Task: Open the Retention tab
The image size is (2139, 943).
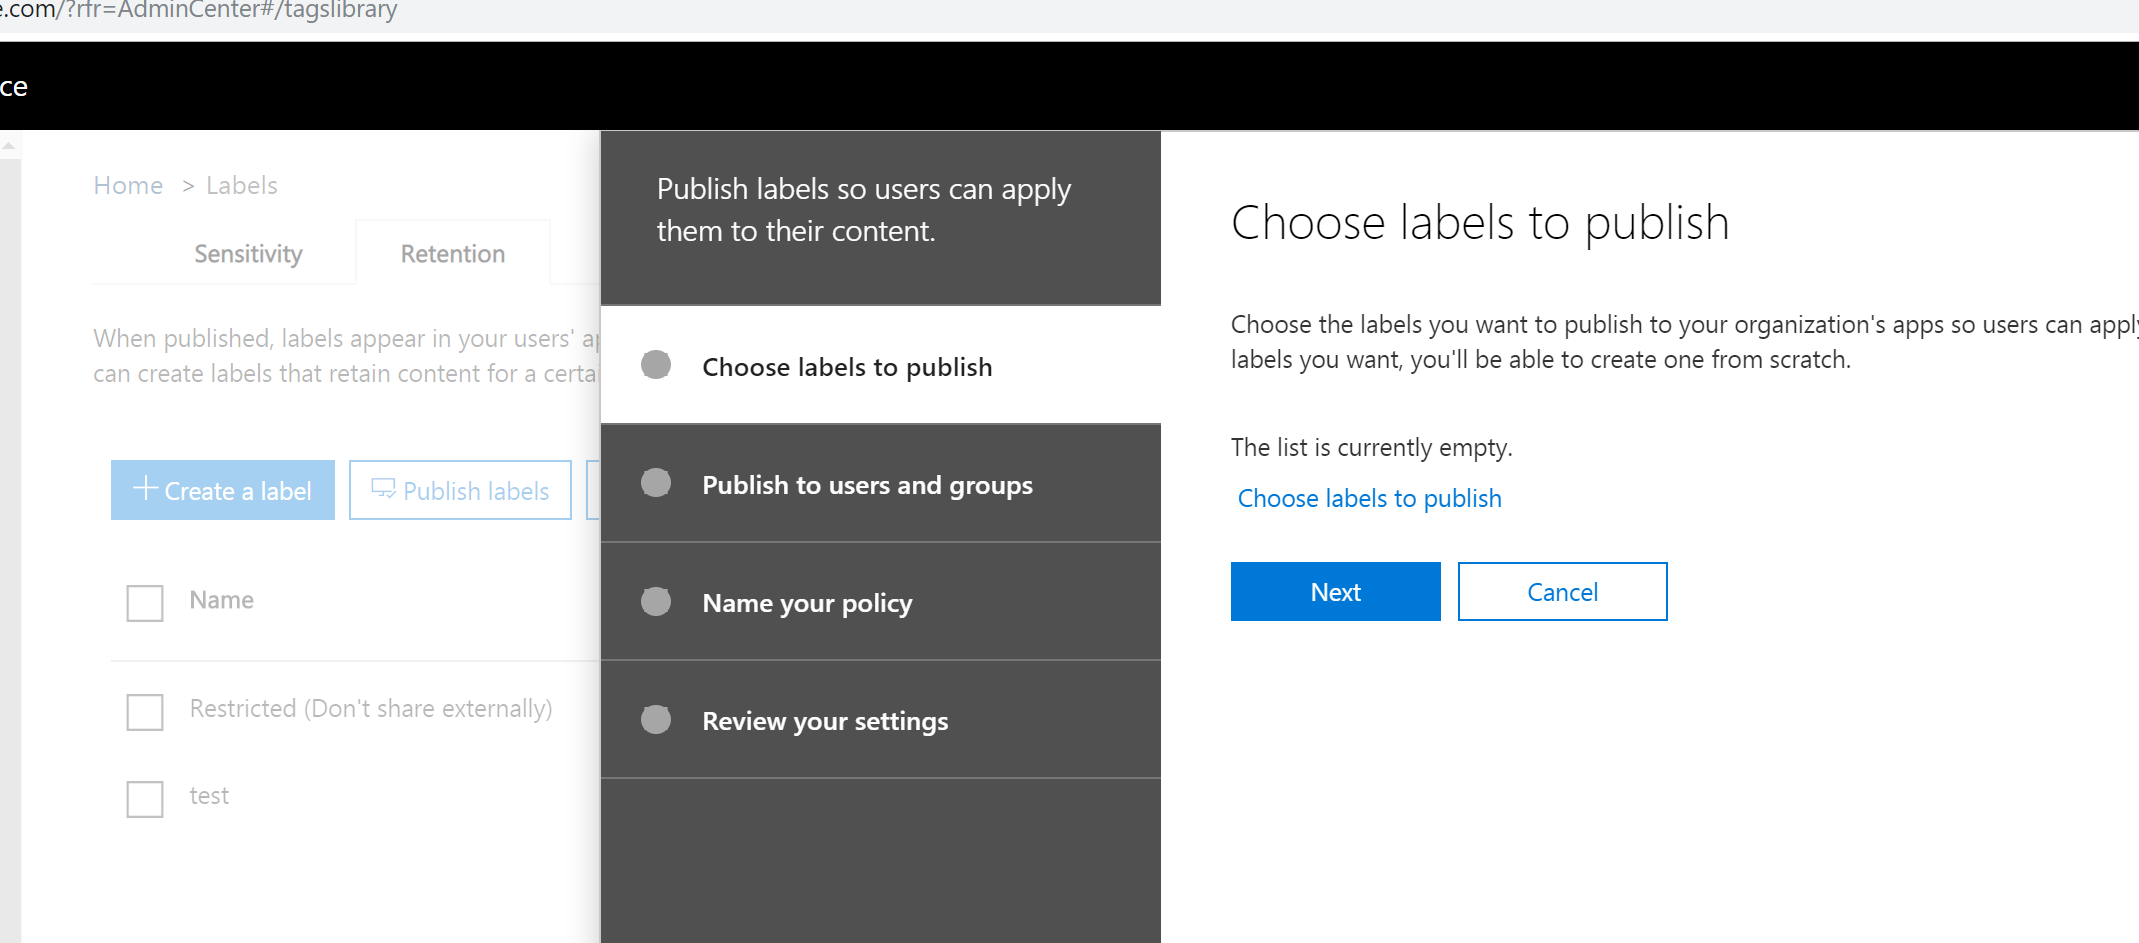Action: pyautogui.click(x=452, y=254)
